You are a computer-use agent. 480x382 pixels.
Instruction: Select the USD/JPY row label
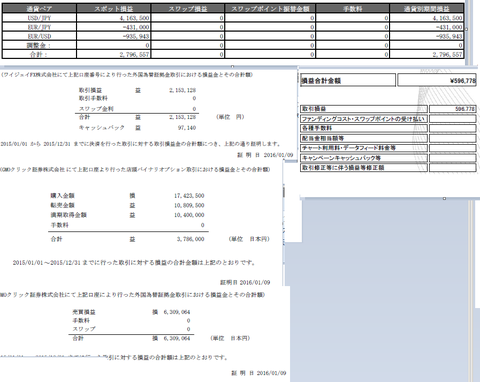coord(39,18)
